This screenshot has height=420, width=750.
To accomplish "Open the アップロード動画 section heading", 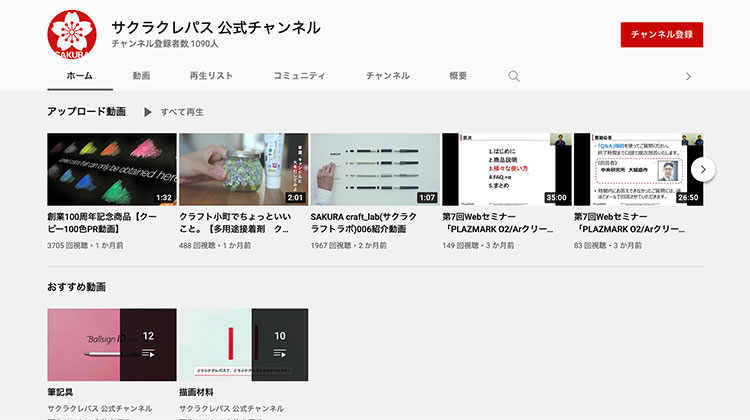I will [x=87, y=111].
